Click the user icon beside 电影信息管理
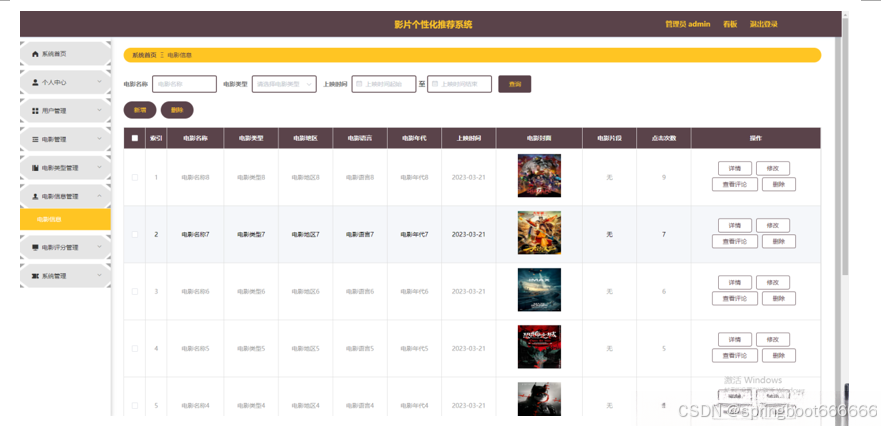881x426 pixels. point(35,197)
